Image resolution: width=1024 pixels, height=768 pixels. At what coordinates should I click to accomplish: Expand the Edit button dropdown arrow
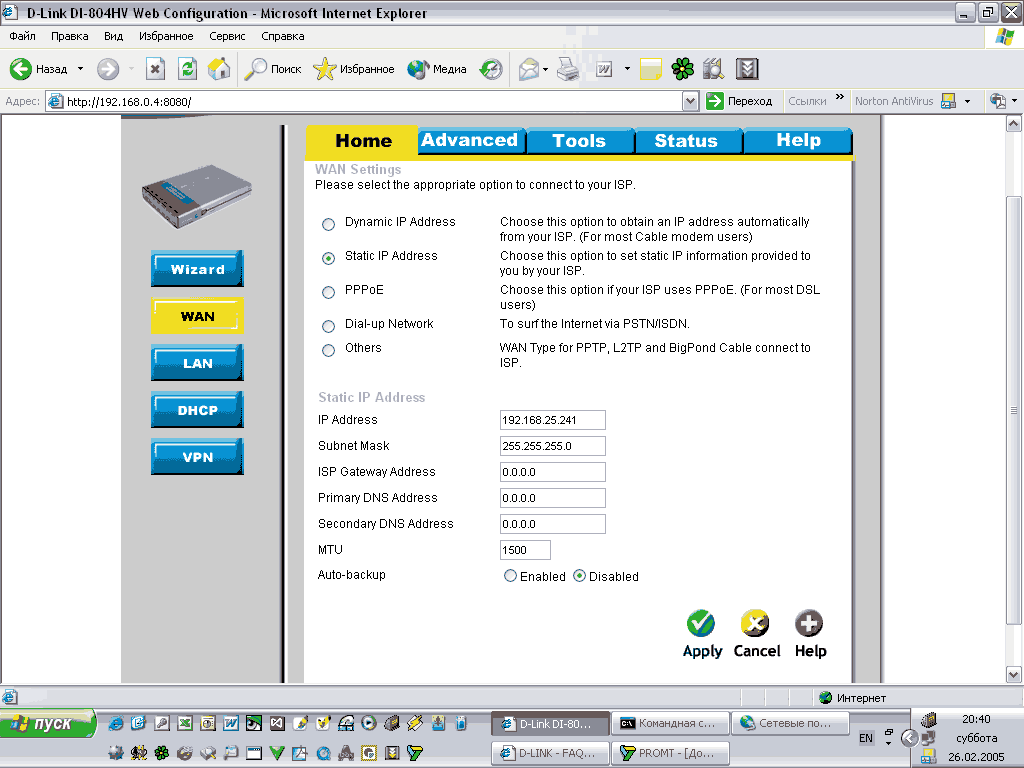627,69
